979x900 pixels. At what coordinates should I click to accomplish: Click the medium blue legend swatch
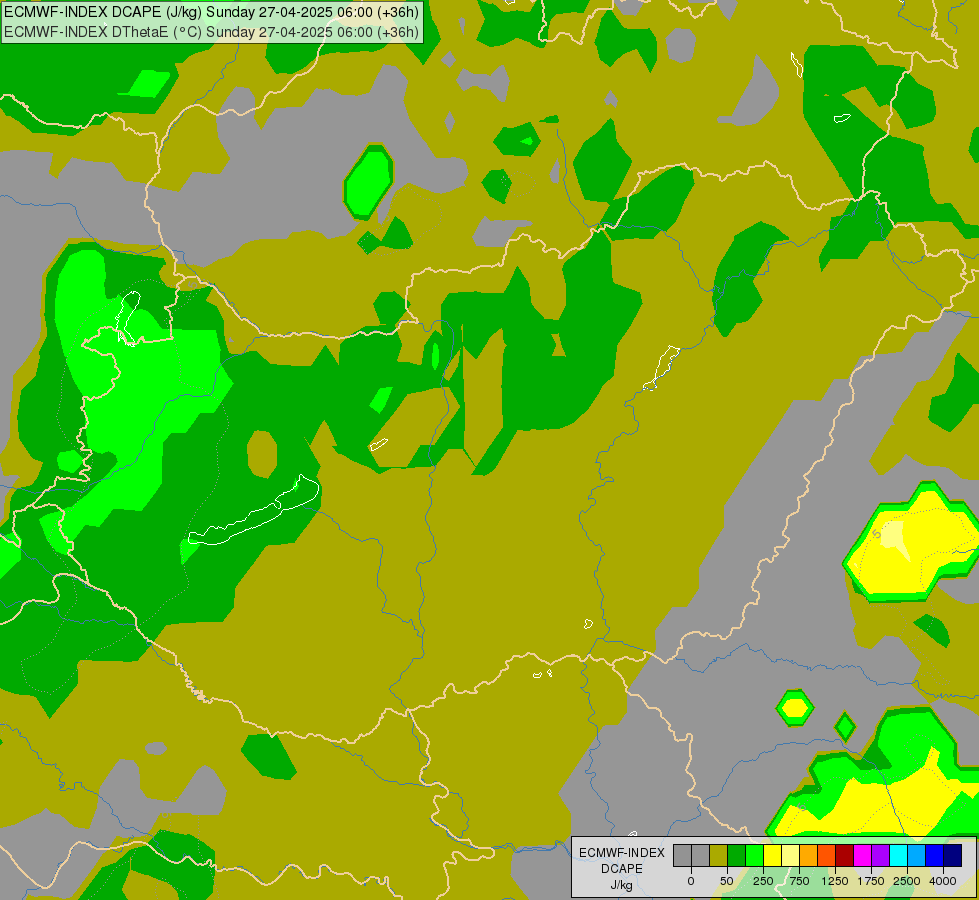(x=935, y=856)
